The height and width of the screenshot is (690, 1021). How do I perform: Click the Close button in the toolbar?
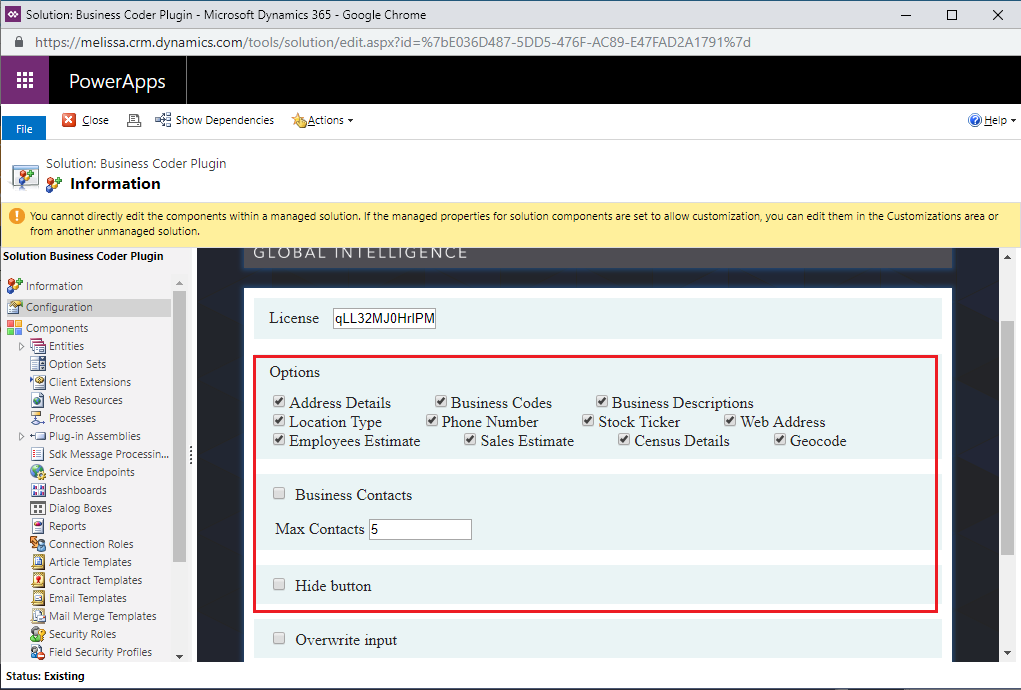(86, 120)
